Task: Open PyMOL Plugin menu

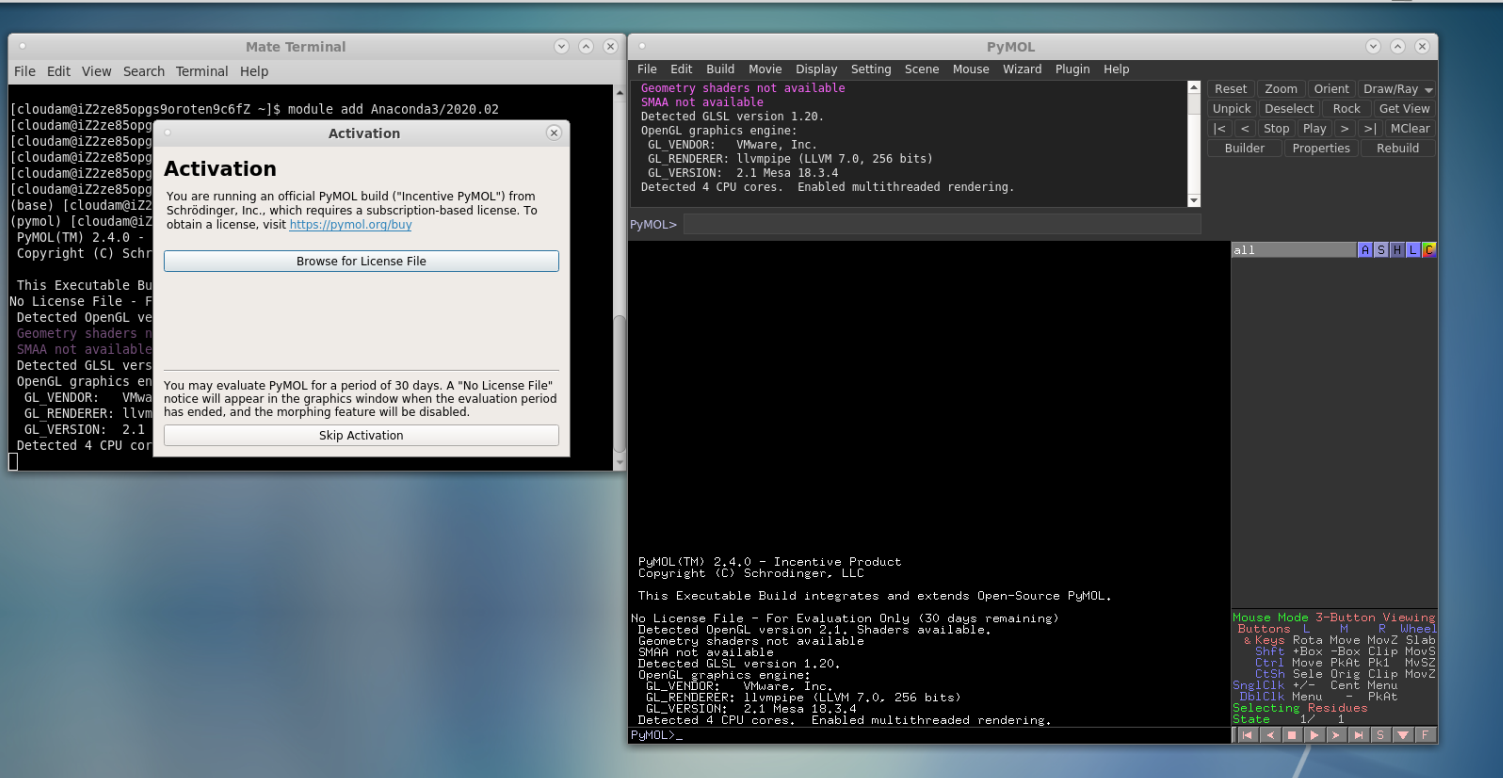Action: click(1072, 69)
